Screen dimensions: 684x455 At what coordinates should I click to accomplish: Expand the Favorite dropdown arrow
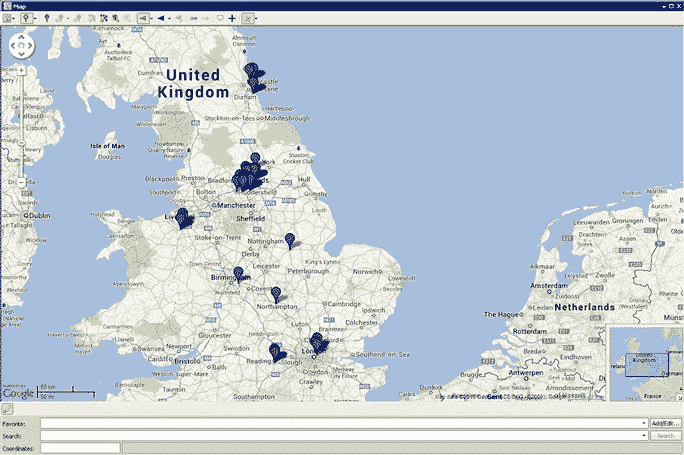pos(644,423)
